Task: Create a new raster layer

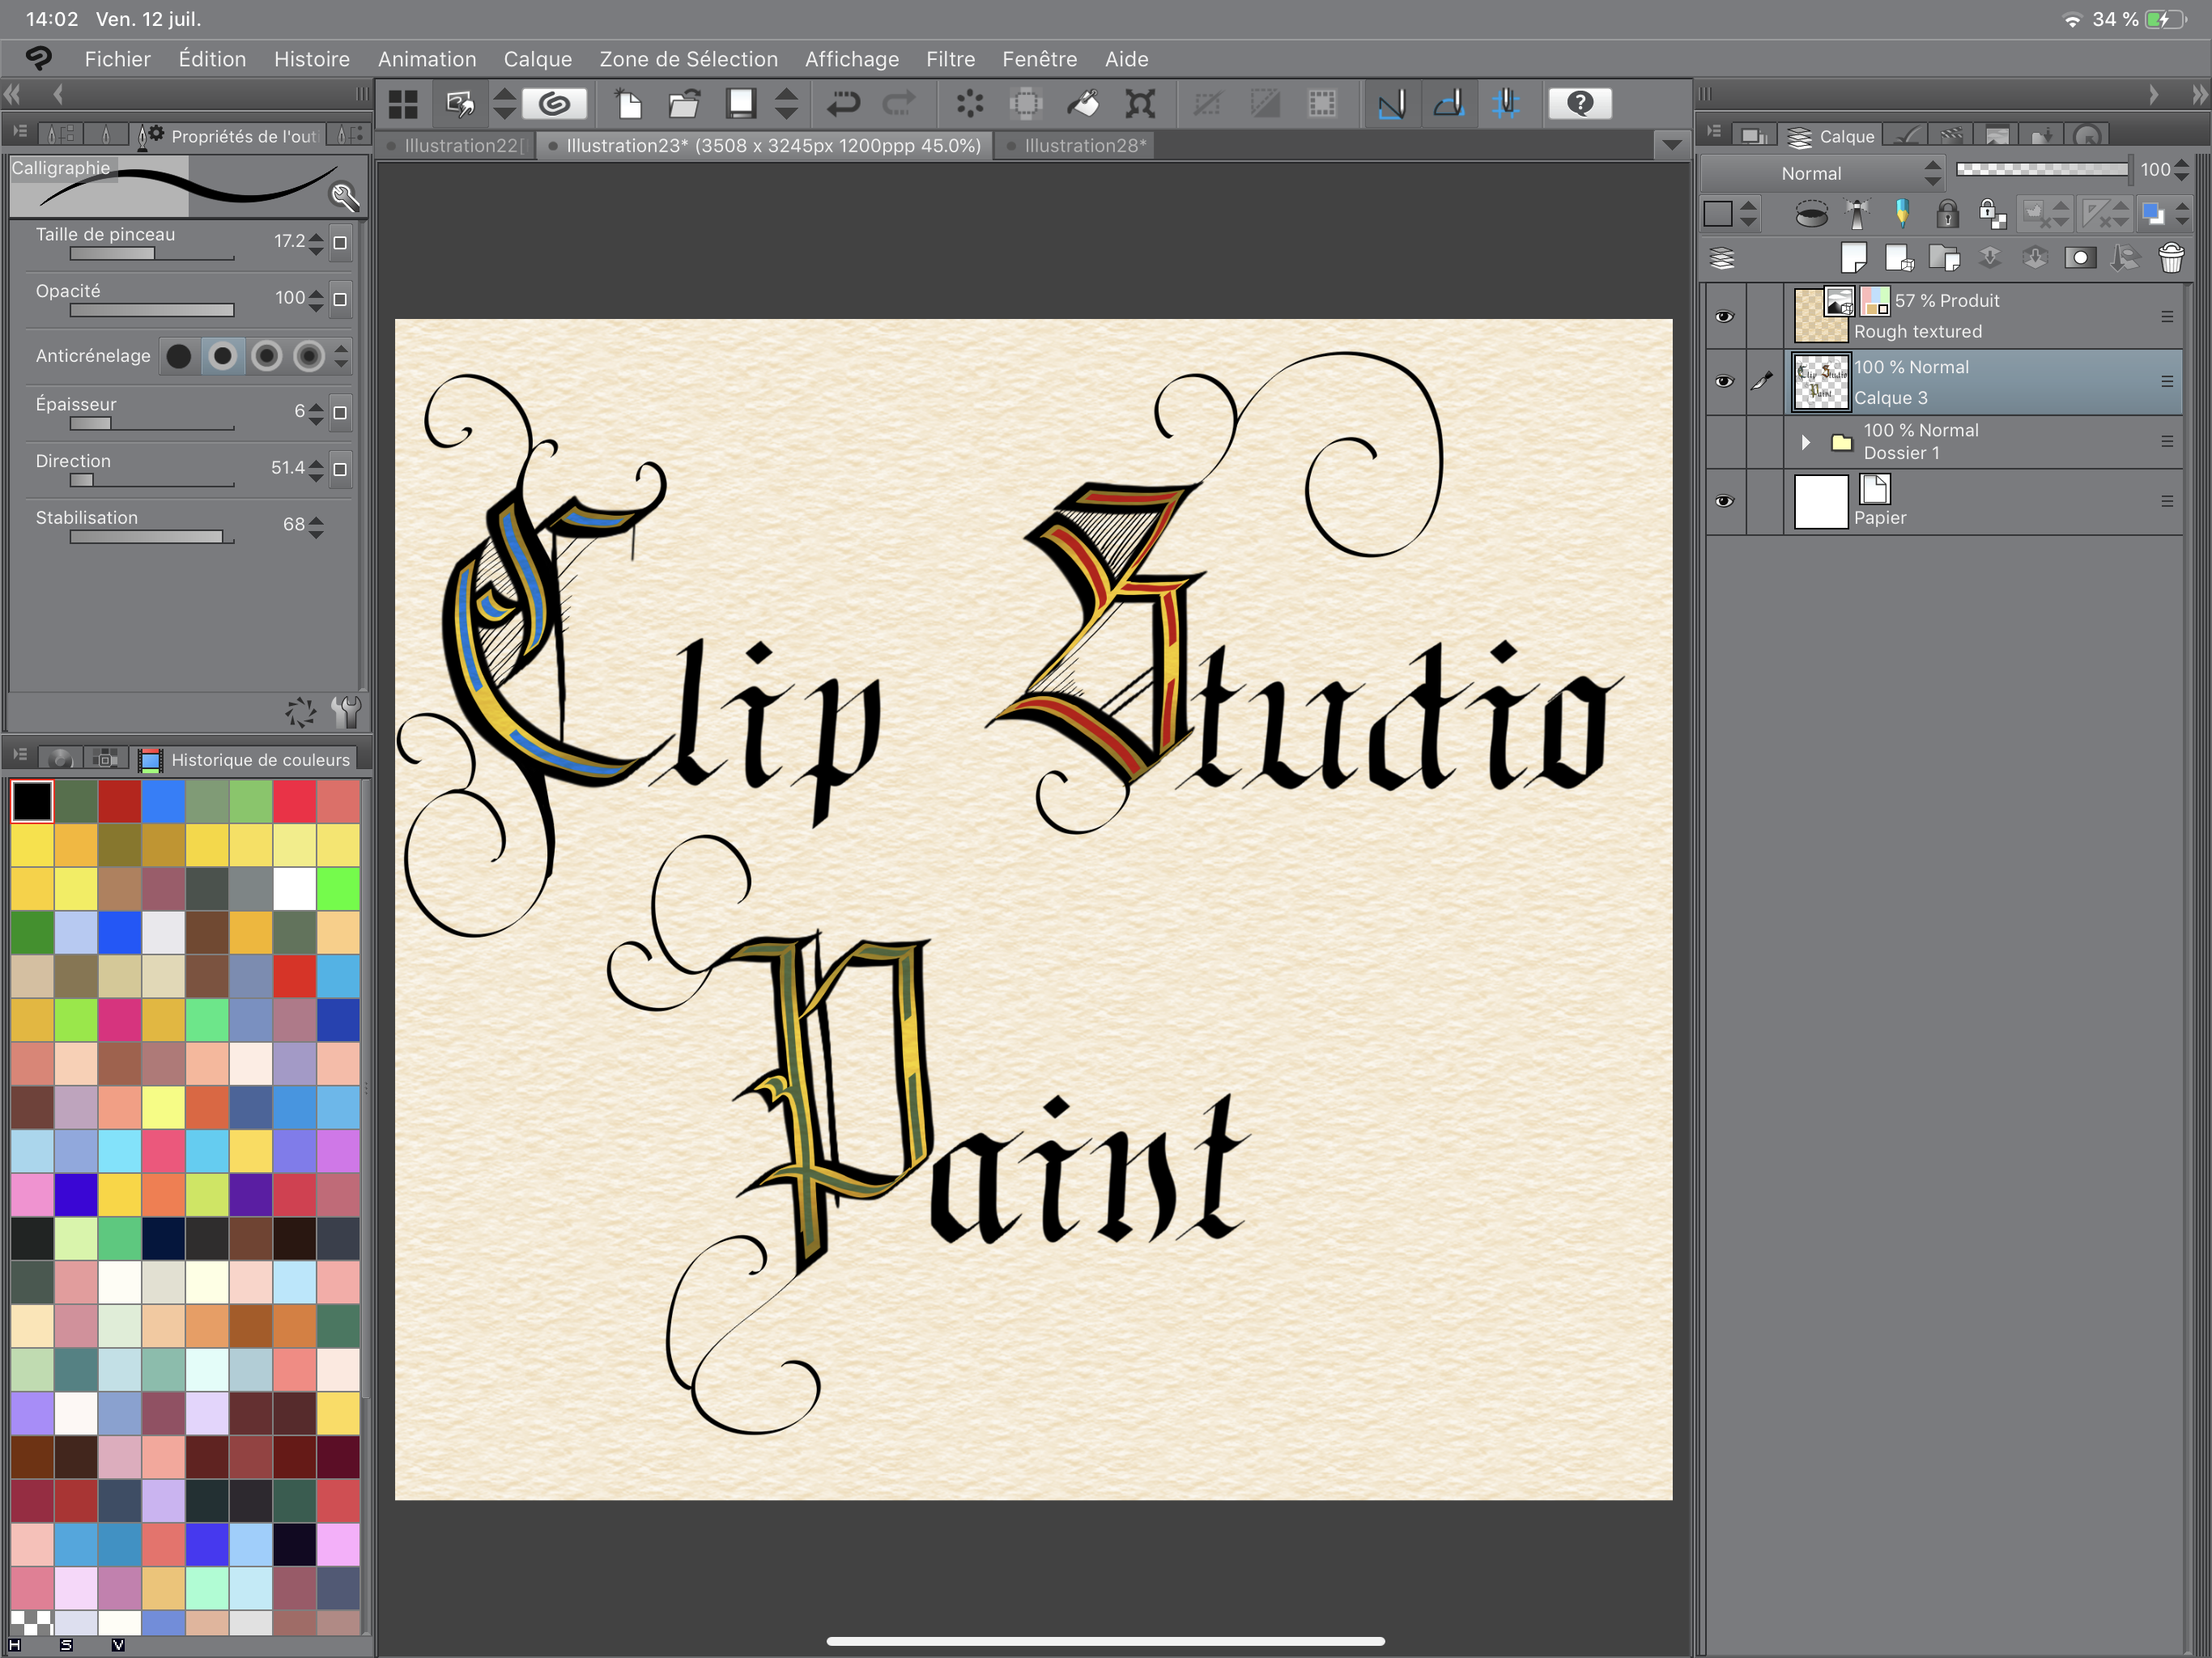Action: 1854,258
